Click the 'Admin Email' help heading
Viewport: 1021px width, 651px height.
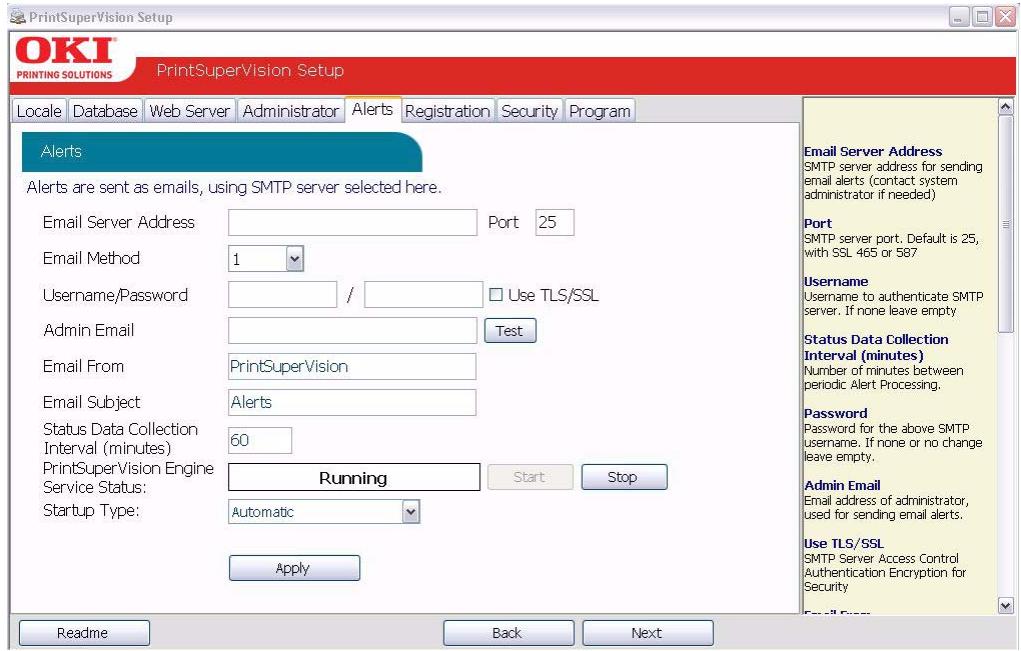(842, 486)
